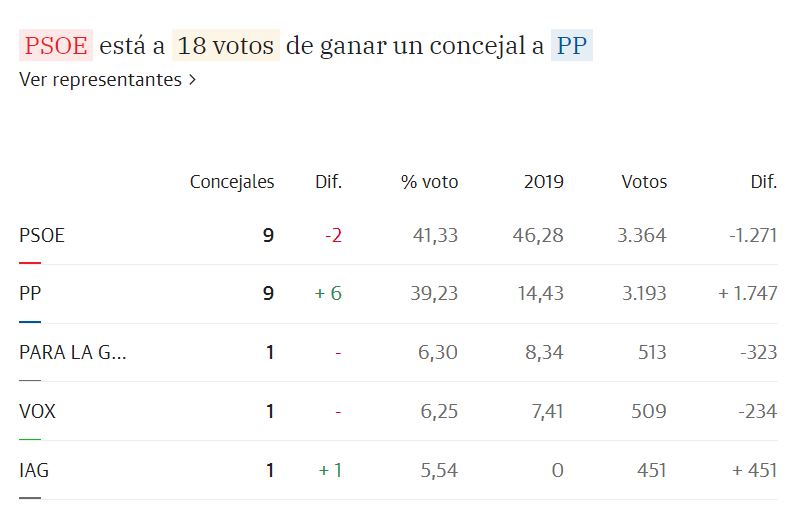Click IAG's 5,54 vote percentage

tap(436, 469)
